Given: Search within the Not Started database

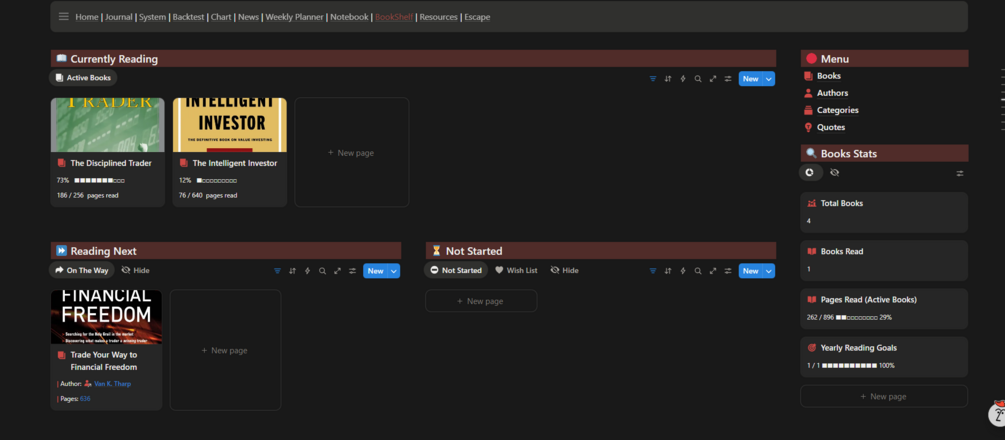Looking at the screenshot, I should [698, 271].
